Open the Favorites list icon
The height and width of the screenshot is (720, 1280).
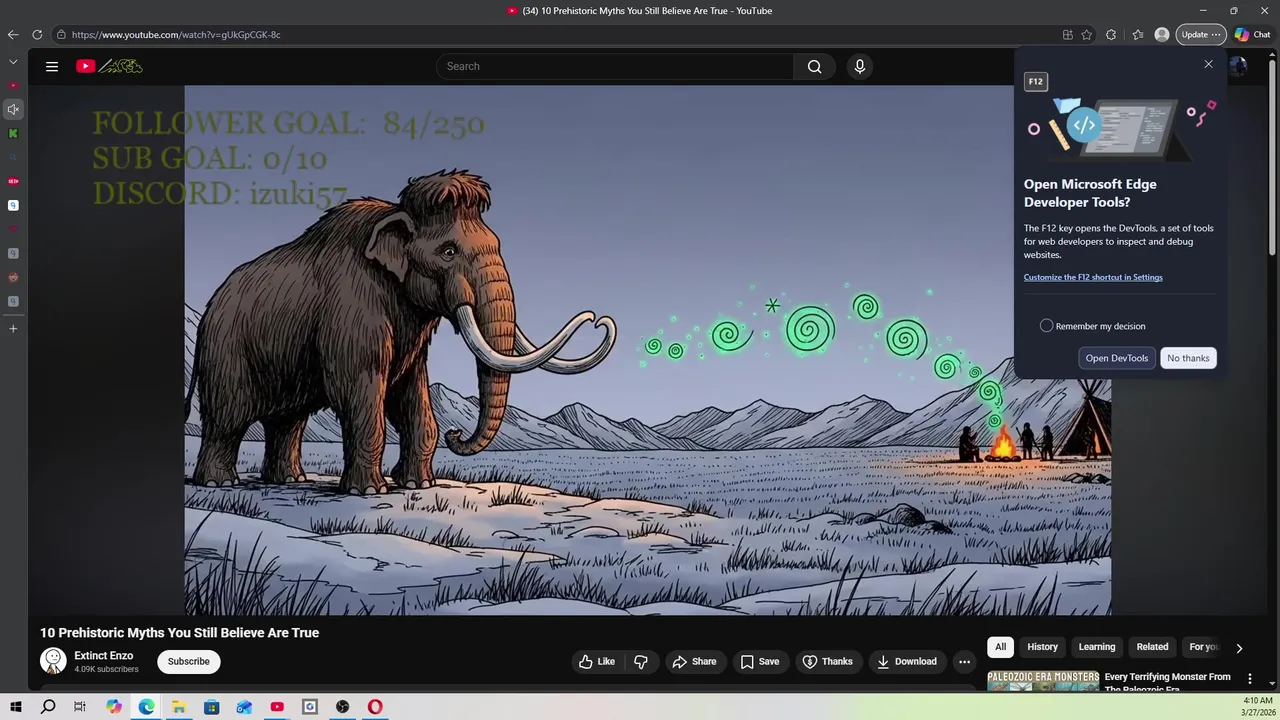1138,34
